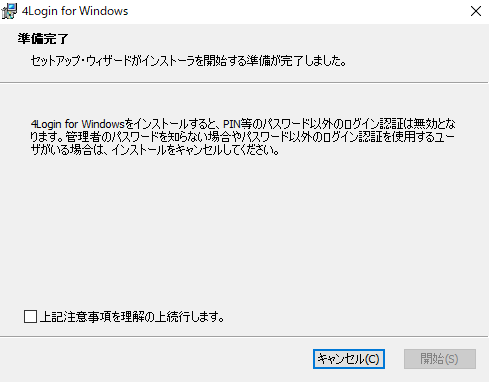489x382 pixels.
Task: Click the second line starting with ります。管理者
Action: tap(242, 137)
